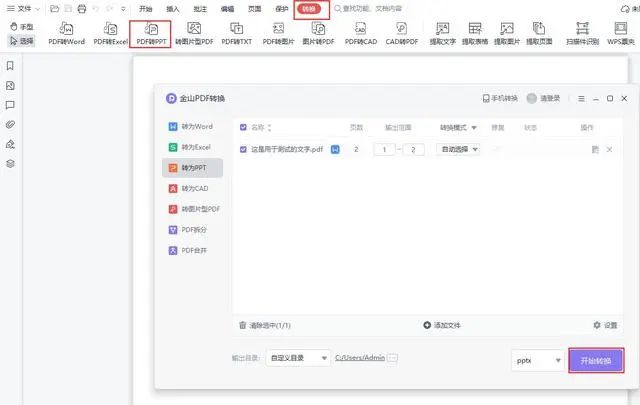Click the 提取表格 toolbar icon
The image size is (640, 405).
pyautogui.click(x=475, y=33)
